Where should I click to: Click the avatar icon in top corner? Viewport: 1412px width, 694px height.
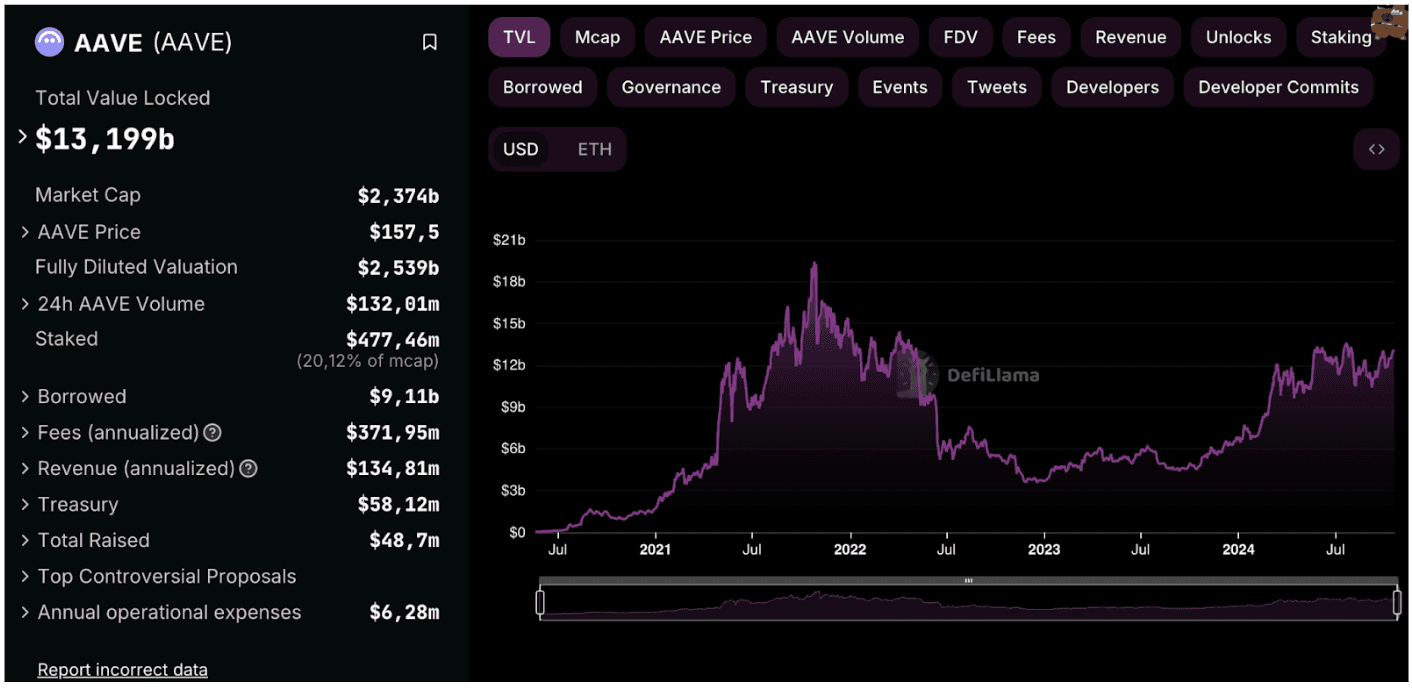[1387, 21]
